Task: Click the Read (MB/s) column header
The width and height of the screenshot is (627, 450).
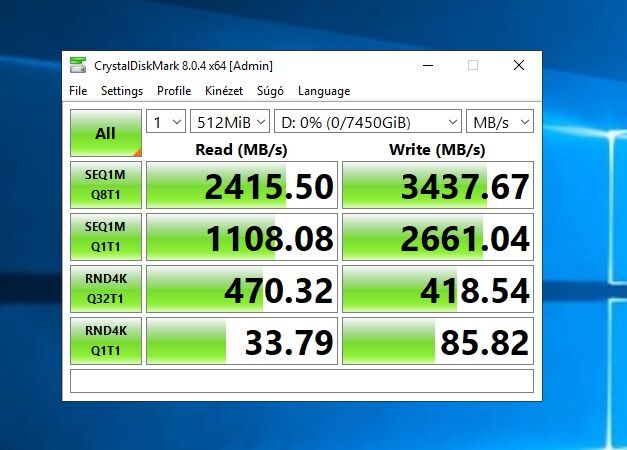Action: click(x=242, y=150)
